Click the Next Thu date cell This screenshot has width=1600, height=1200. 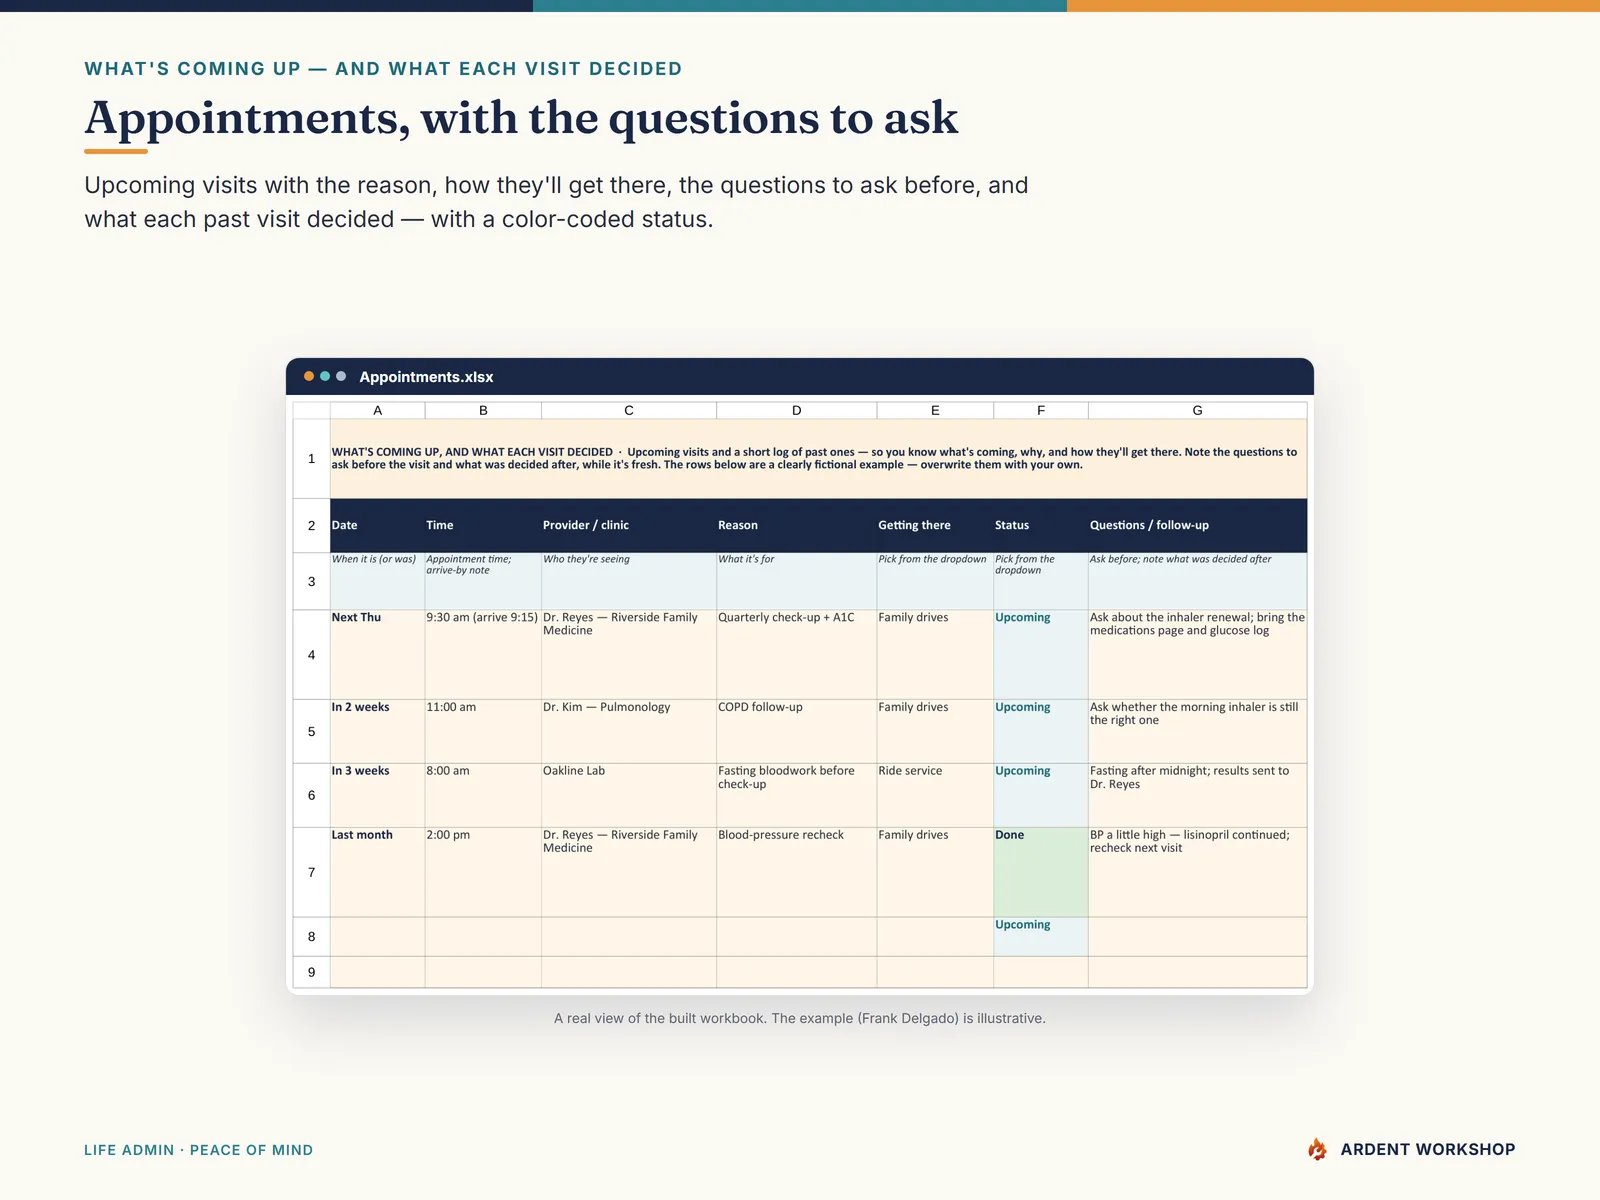tap(377, 654)
